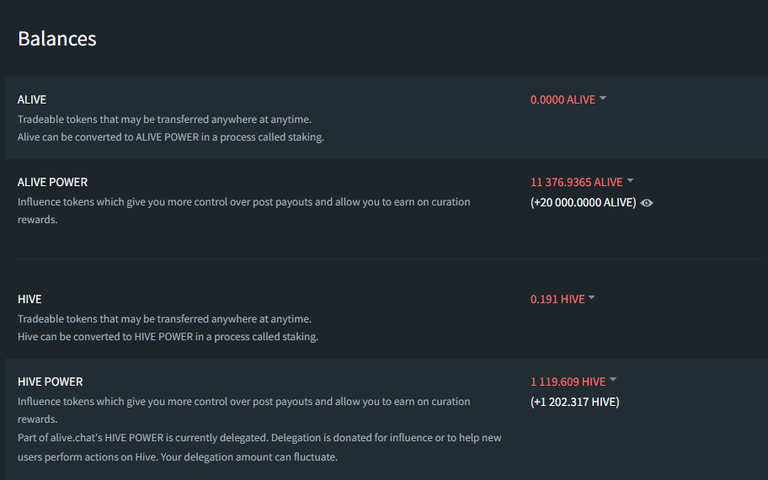Expand the arrow next to 1 119.609 HIVE
The height and width of the screenshot is (480, 768).
point(613,380)
